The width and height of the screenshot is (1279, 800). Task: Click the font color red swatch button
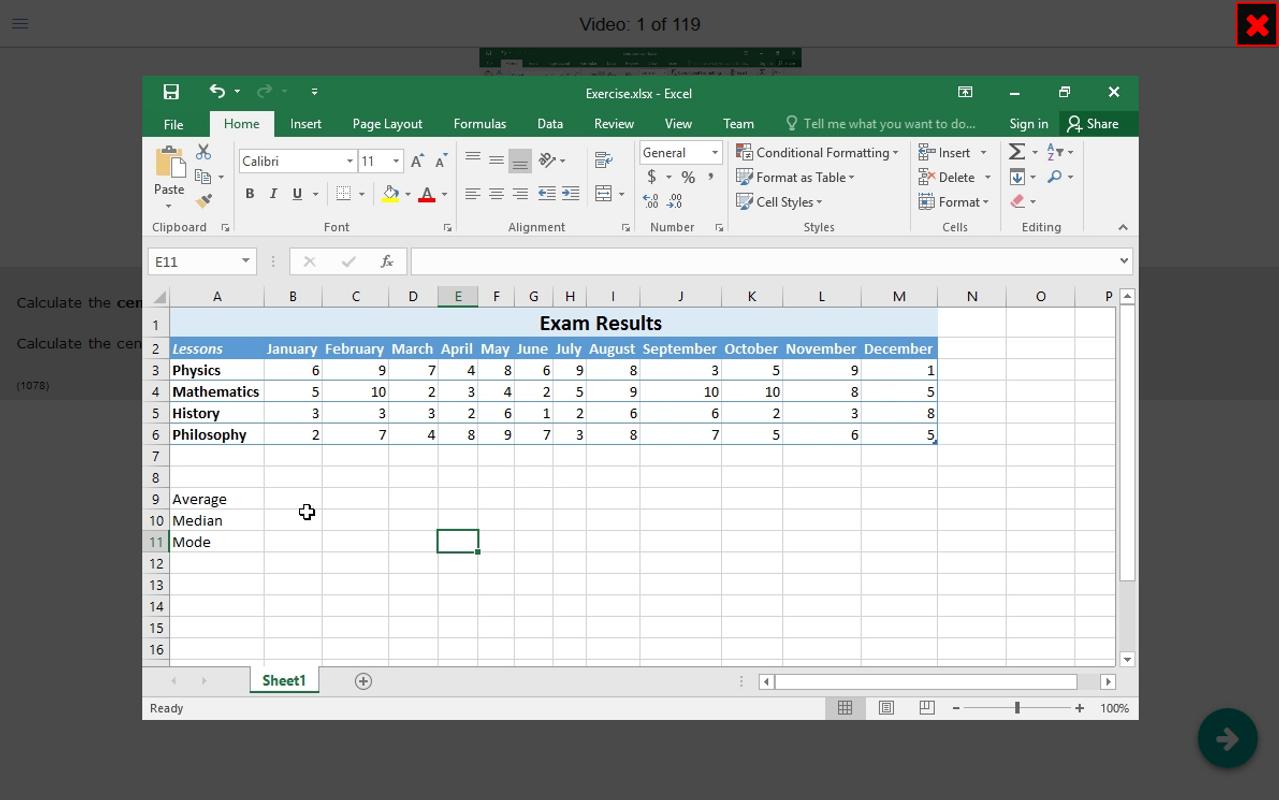427,194
